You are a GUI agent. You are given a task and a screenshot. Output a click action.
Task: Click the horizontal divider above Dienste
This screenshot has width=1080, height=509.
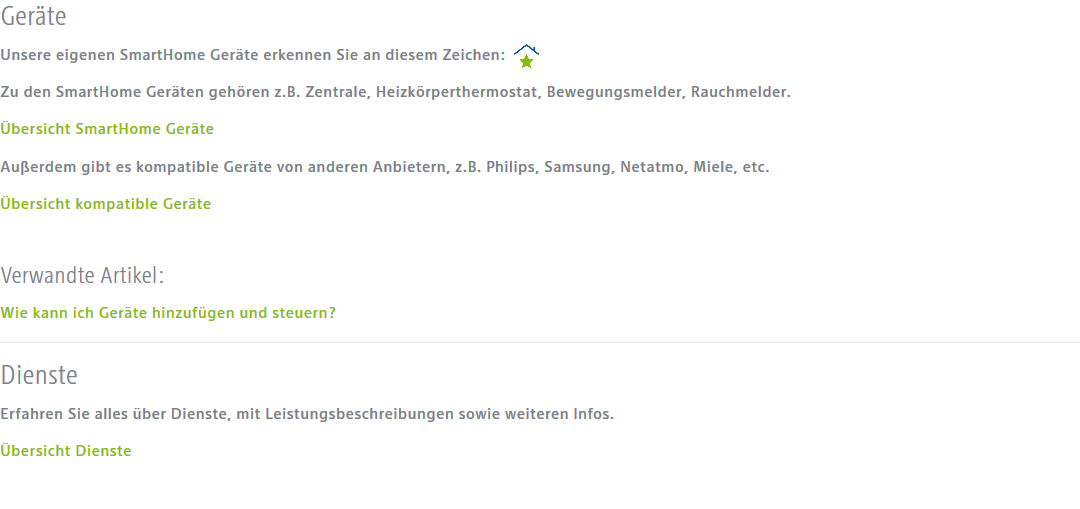tap(540, 342)
